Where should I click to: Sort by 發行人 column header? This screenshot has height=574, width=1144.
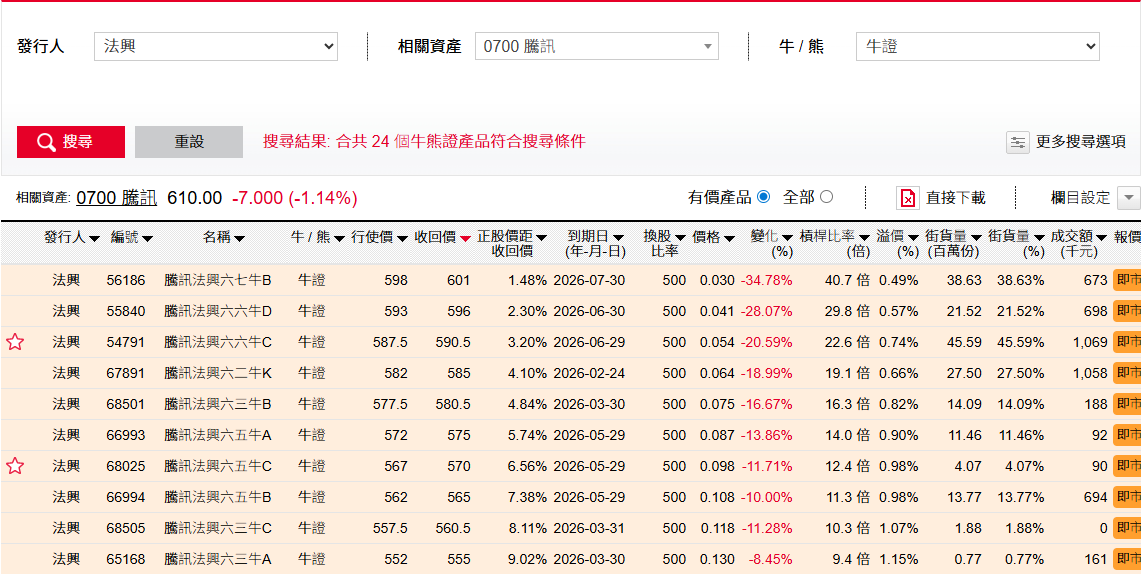[72, 238]
